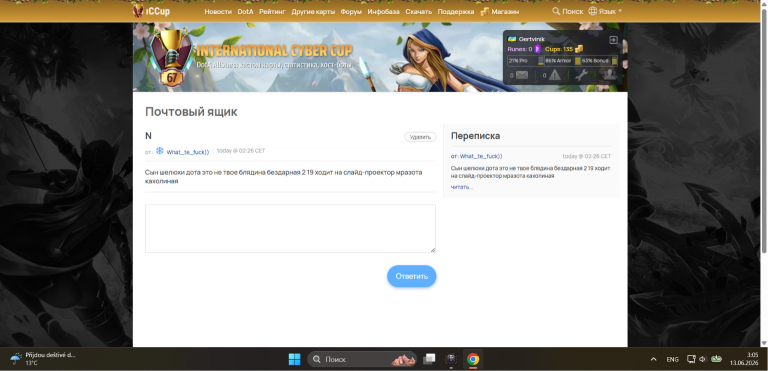The height and width of the screenshot is (371, 768).
Task: Click the Удалить button for this message
Action: (420, 137)
